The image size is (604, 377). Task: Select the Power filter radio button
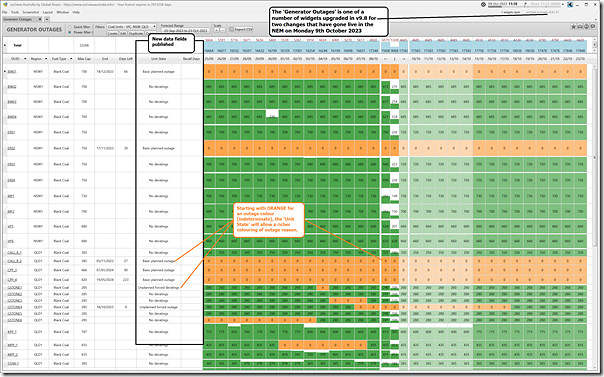pos(70,33)
